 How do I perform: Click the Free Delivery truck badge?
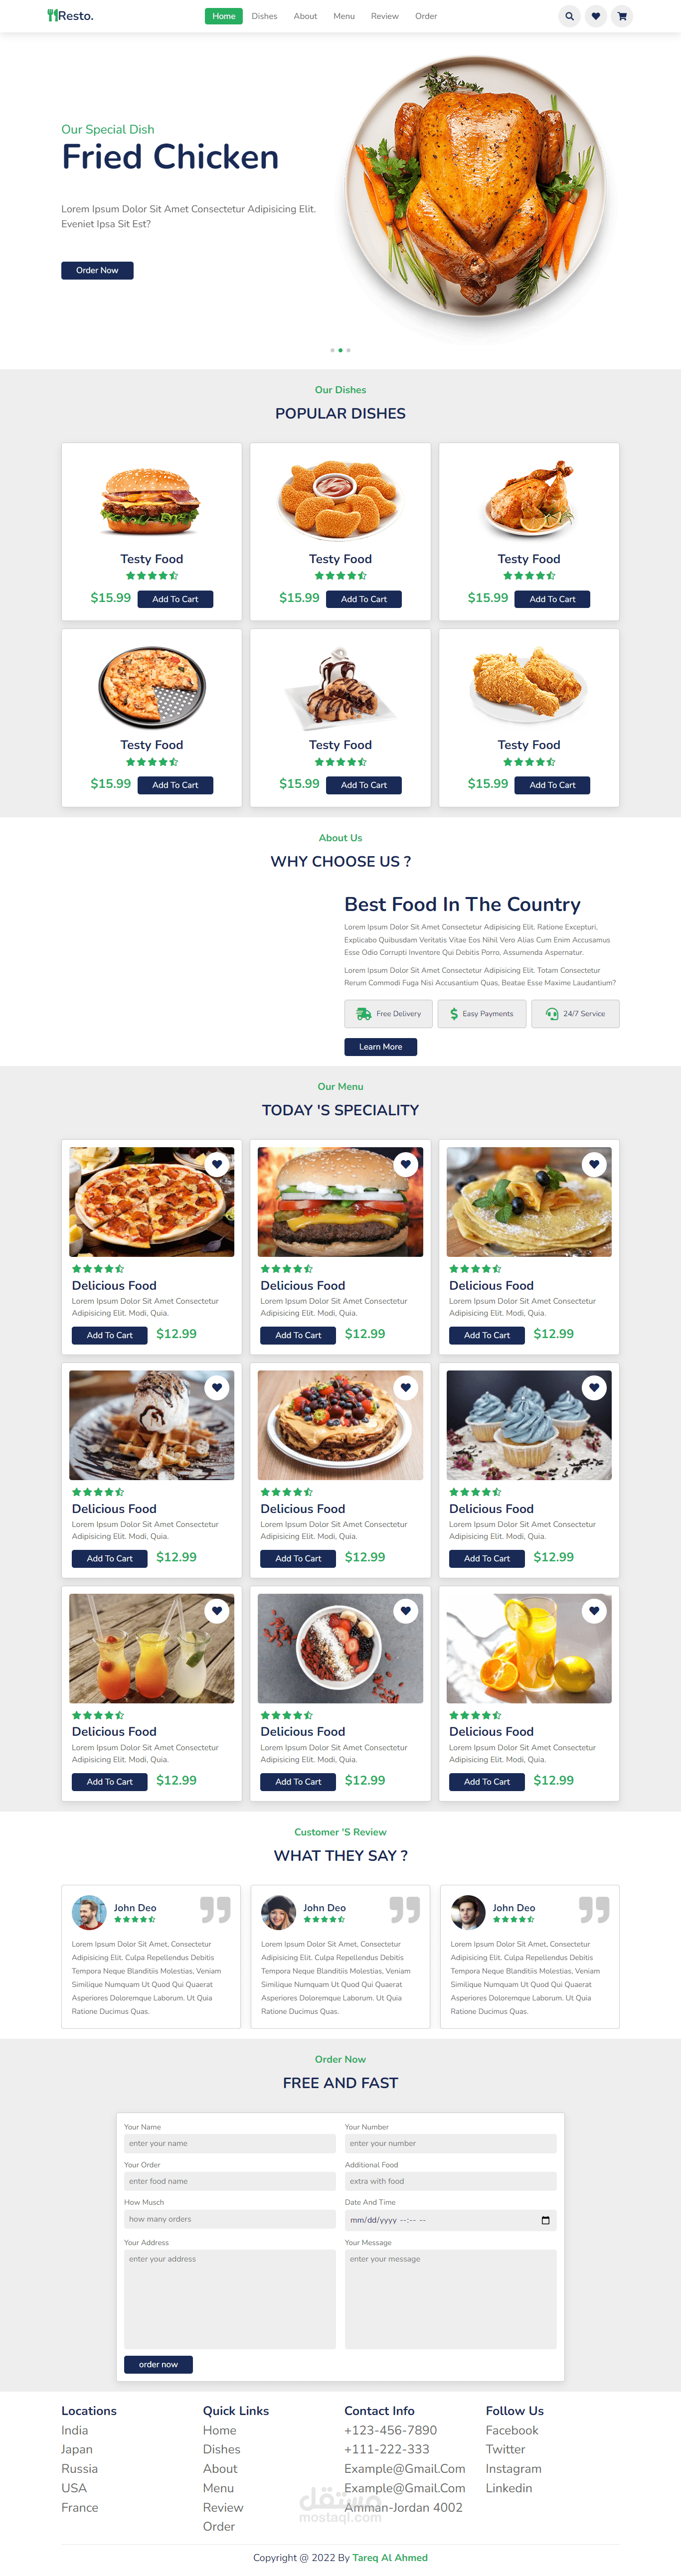tap(389, 1014)
